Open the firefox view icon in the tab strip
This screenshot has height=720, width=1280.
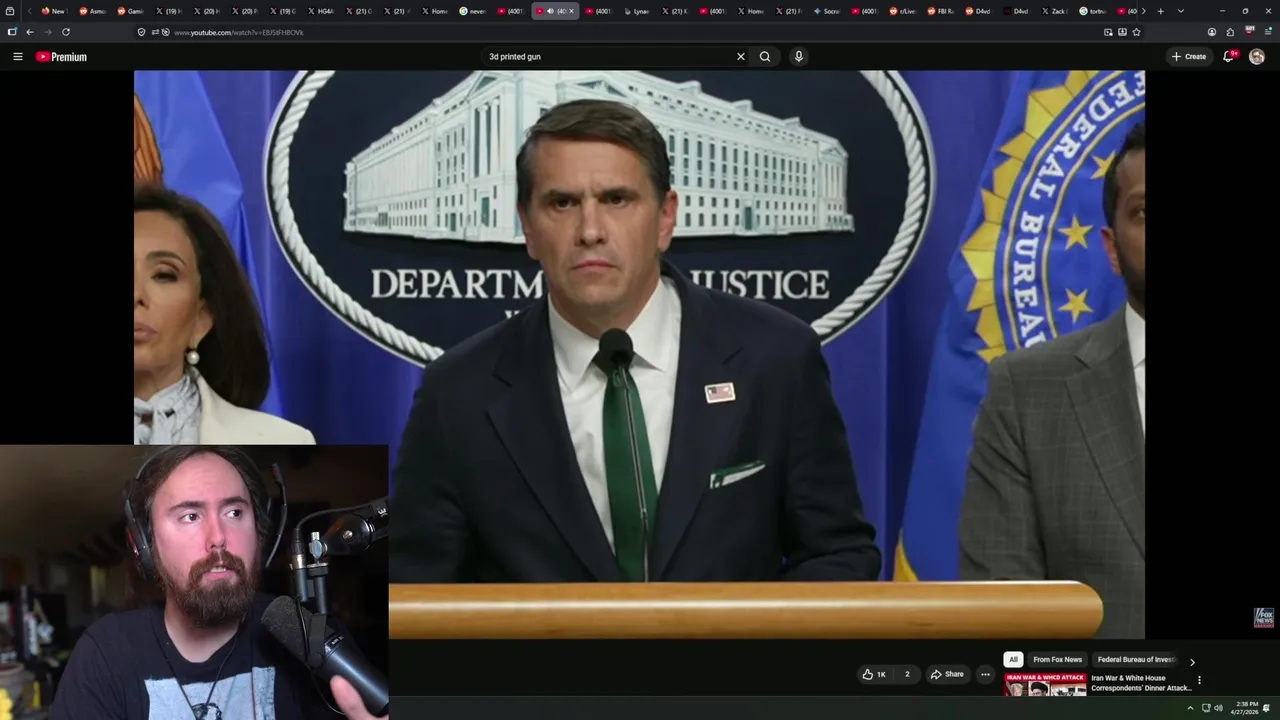(x=10, y=11)
